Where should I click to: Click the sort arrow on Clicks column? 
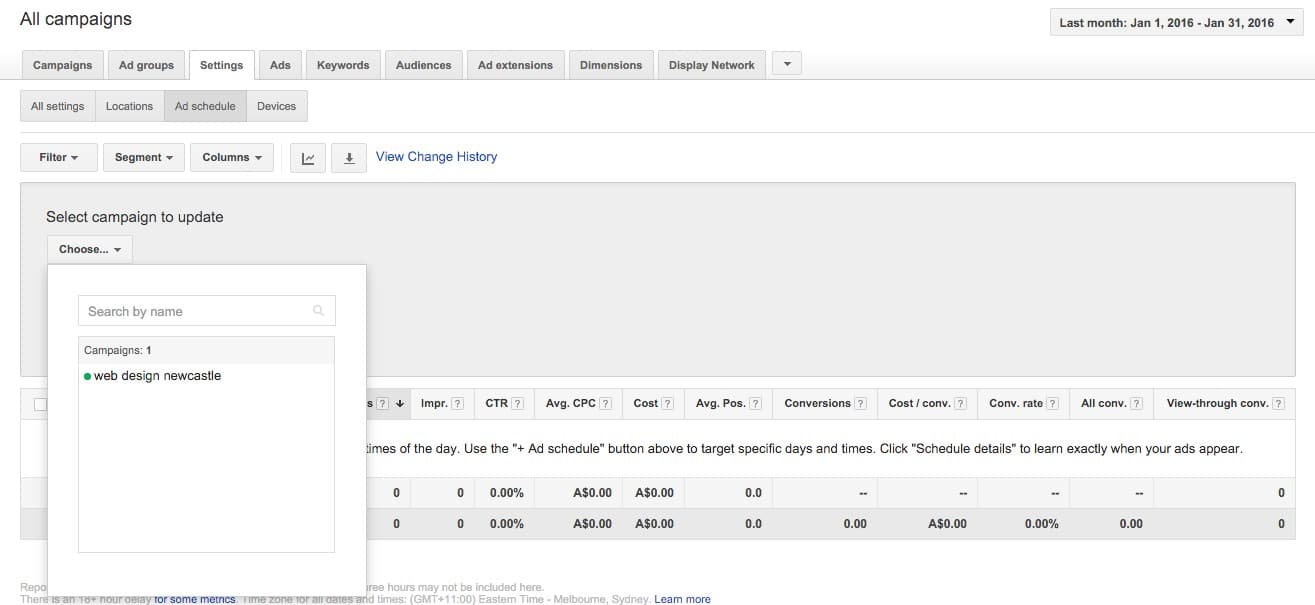(399, 403)
